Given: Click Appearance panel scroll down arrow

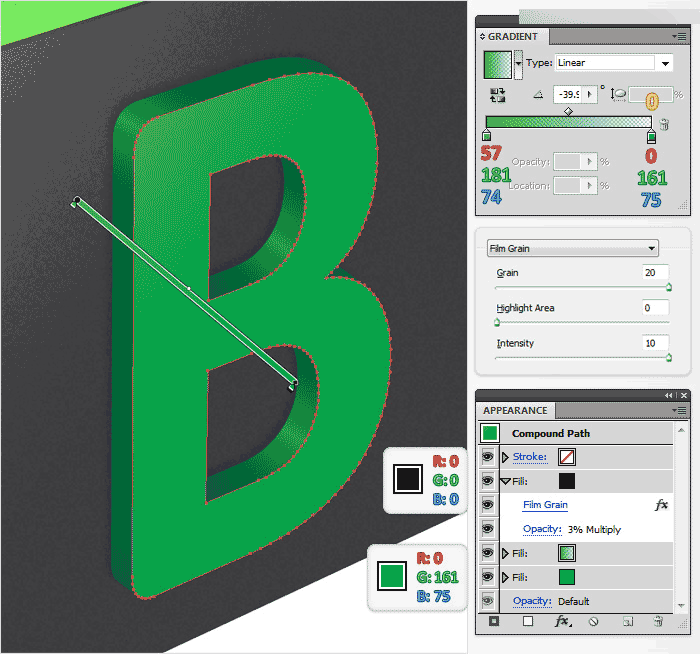Looking at the screenshot, I should (x=681, y=605).
